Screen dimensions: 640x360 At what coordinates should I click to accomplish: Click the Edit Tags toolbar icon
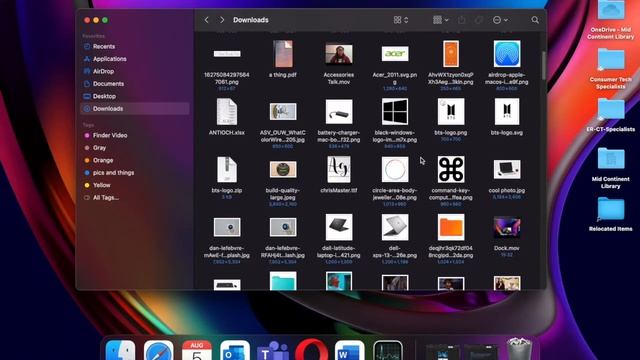479,20
